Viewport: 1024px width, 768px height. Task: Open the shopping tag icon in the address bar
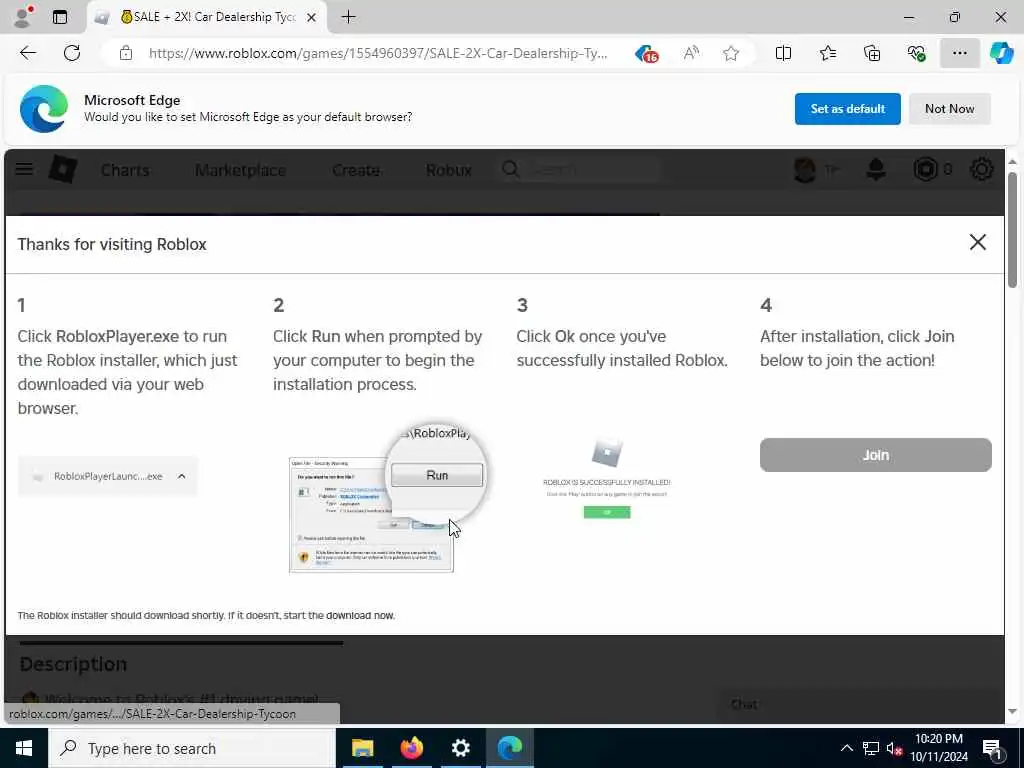click(x=647, y=54)
